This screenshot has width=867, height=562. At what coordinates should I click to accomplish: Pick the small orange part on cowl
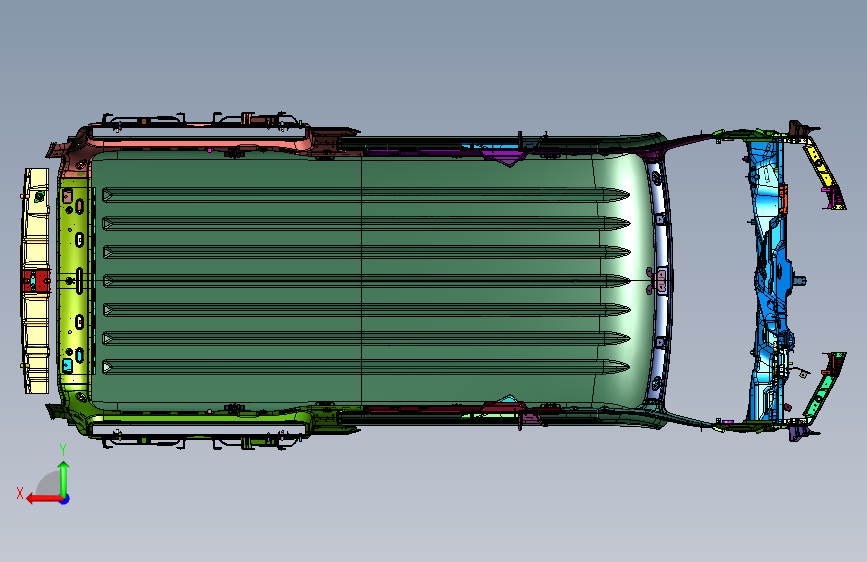tap(784, 199)
